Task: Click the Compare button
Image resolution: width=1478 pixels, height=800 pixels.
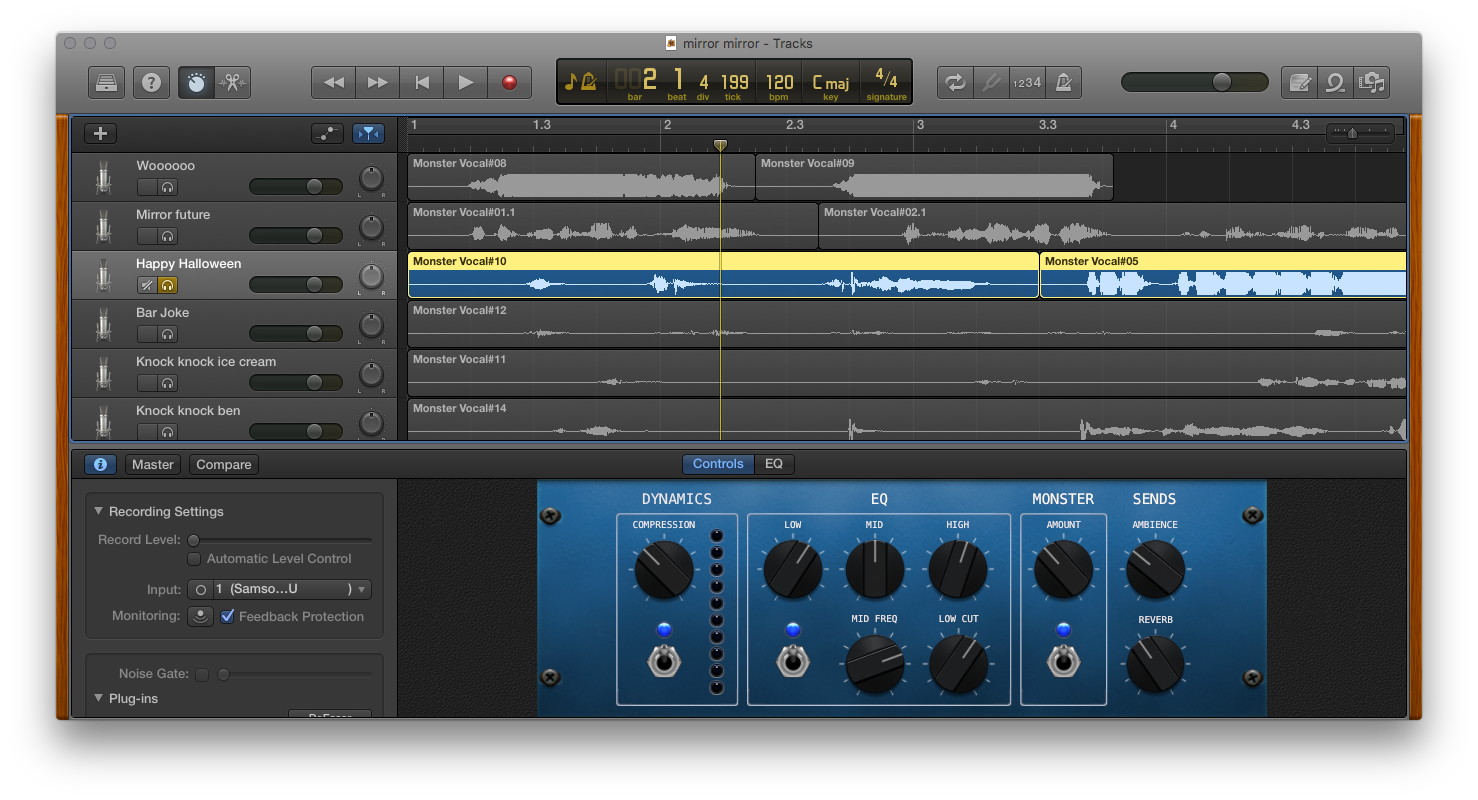Action: (x=224, y=465)
